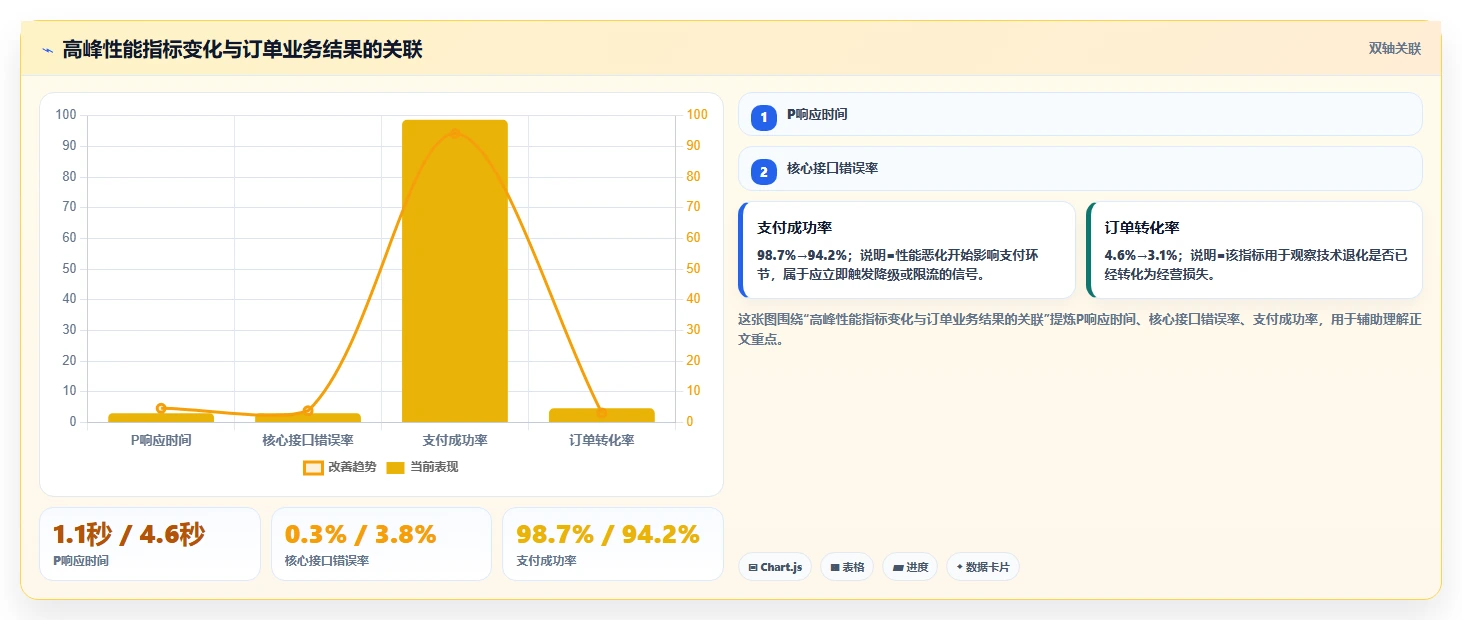The image size is (1462, 620).
Task: Click the 改善趋势 legend color box
Action: coord(313,467)
